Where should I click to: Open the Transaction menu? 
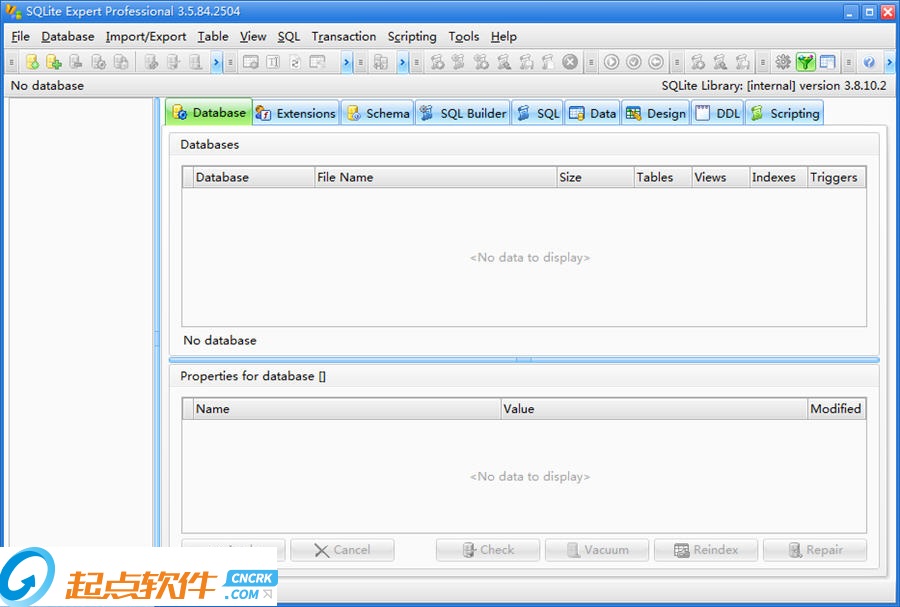coord(344,36)
